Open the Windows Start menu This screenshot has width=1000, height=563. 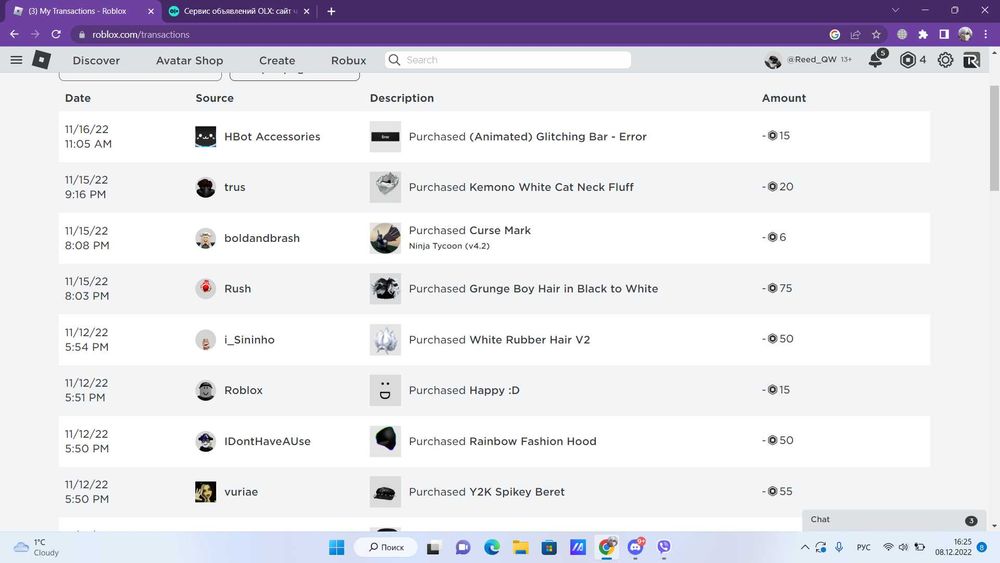click(336, 547)
